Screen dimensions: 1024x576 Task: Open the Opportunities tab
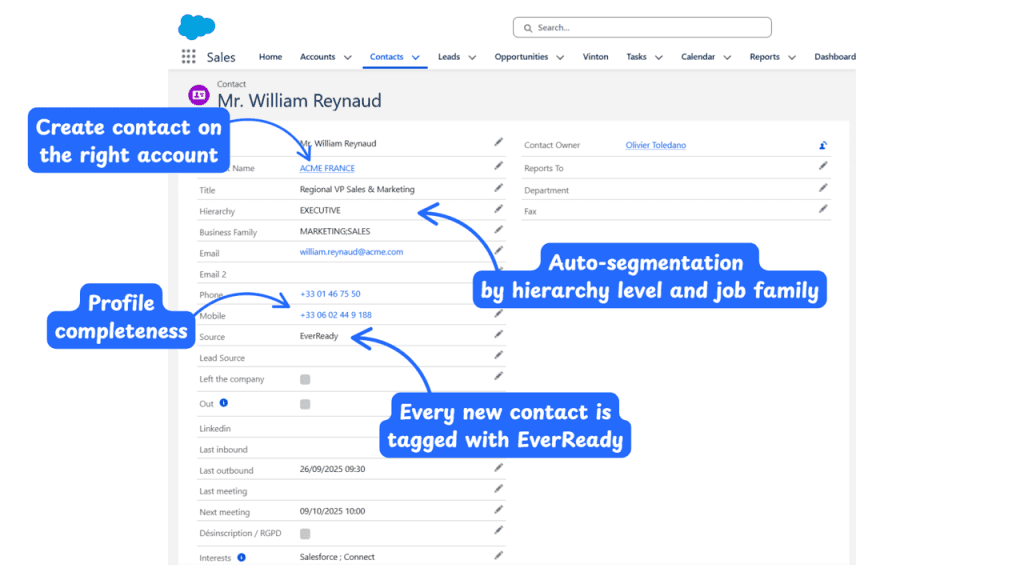(521, 57)
